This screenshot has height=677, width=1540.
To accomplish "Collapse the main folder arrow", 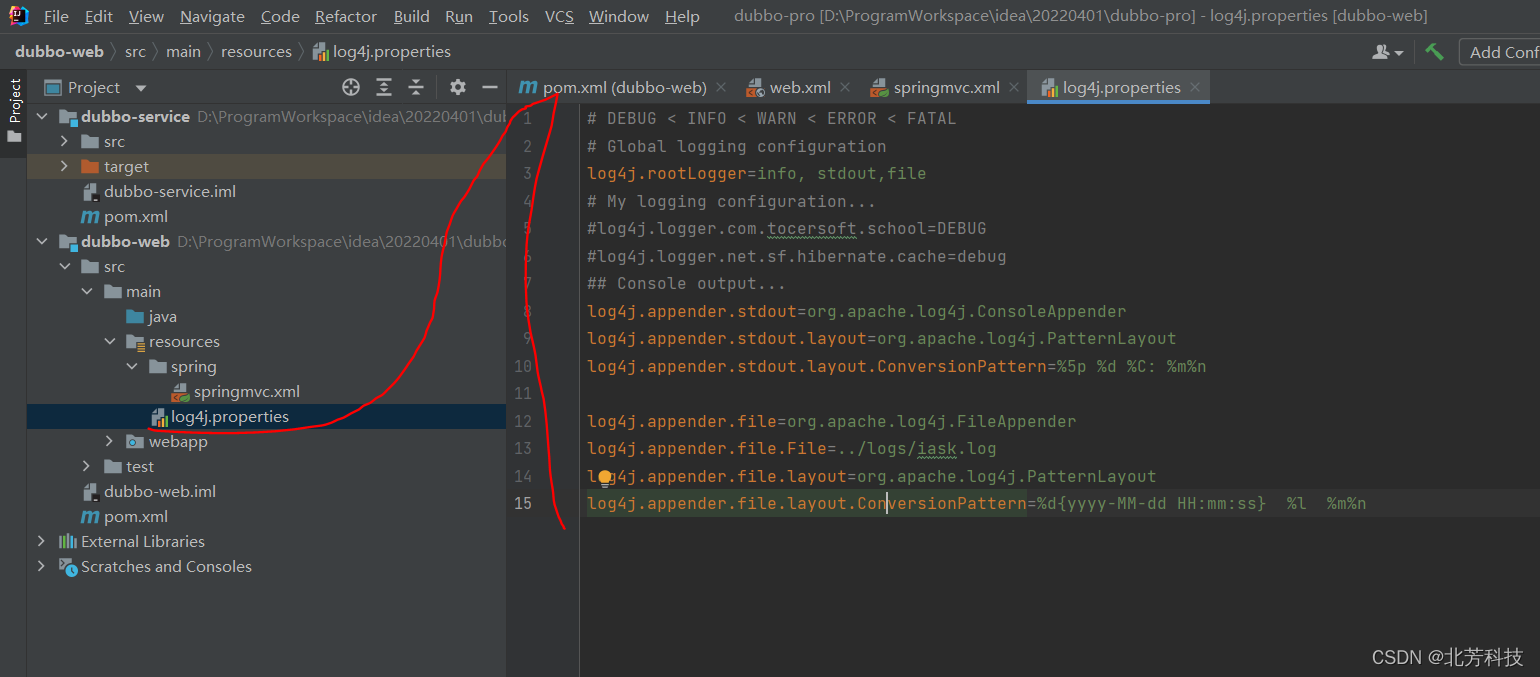I will pyautogui.click(x=87, y=291).
